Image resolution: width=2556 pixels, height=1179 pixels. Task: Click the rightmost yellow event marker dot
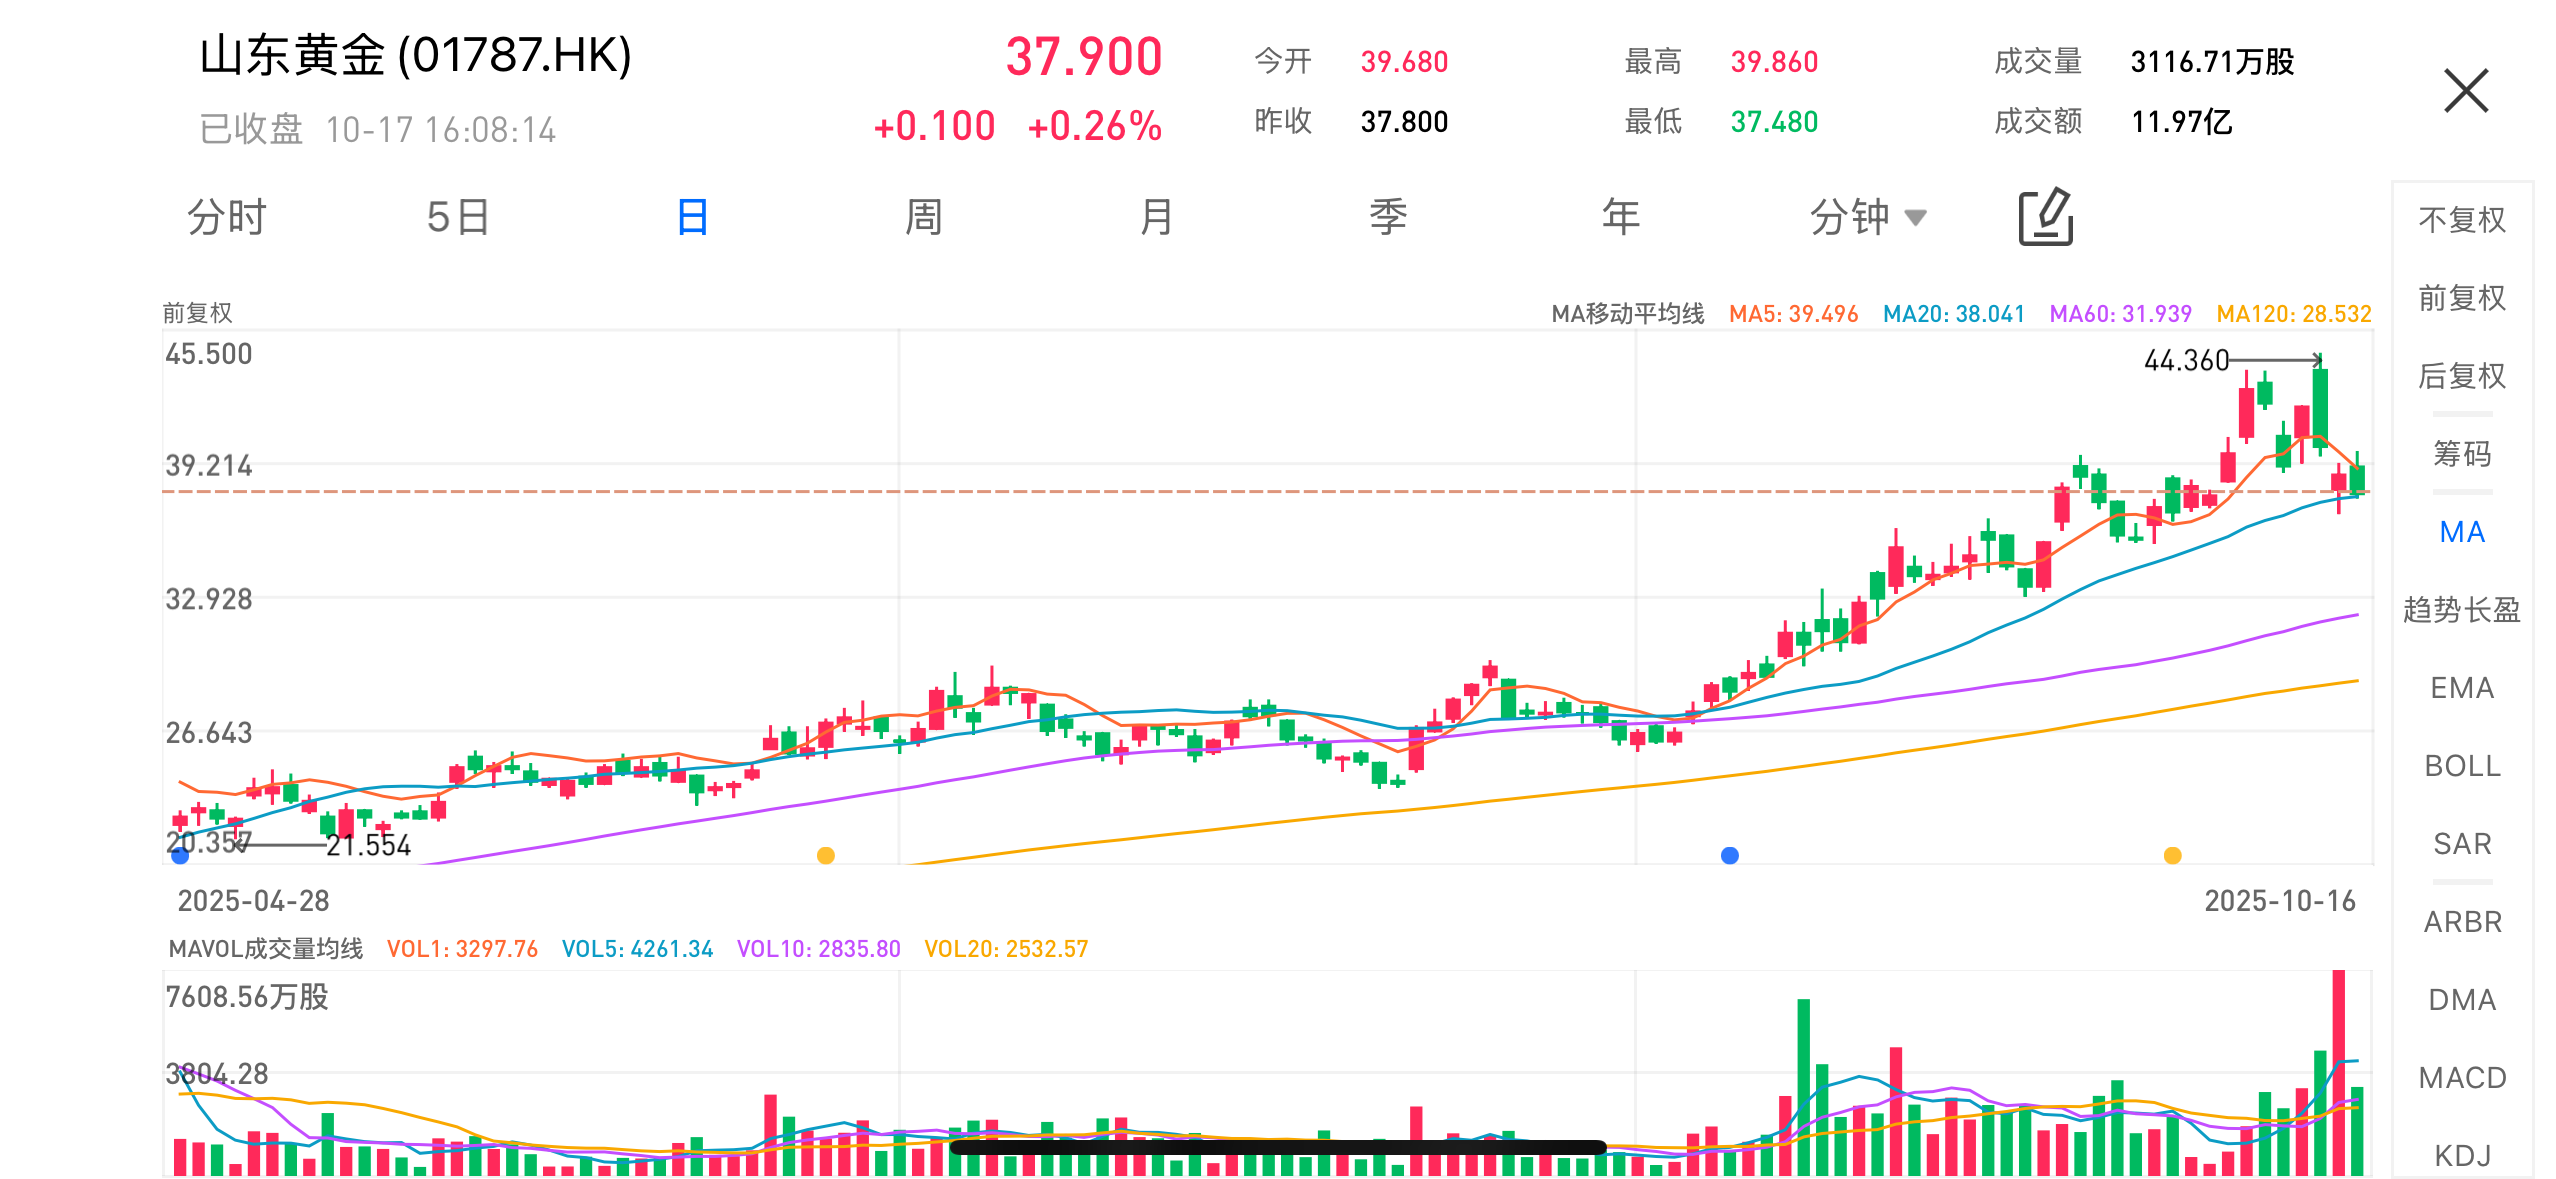[x=2172, y=855]
